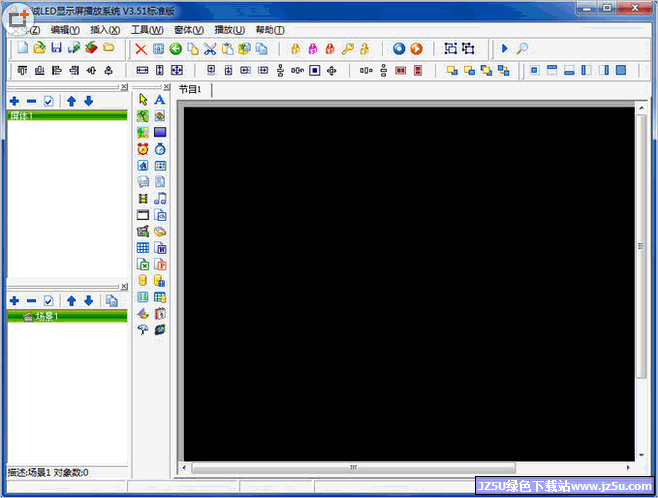Screen dimensions: 658x498
Task: Open the 编辑(Y) menu
Action: coord(65,30)
